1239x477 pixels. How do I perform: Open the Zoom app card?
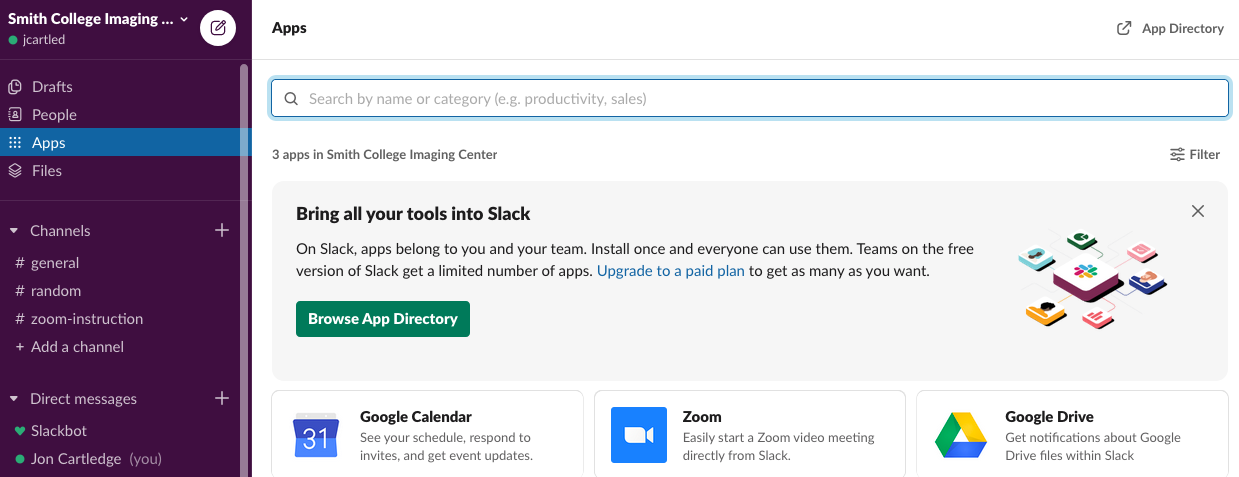coord(750,434)
